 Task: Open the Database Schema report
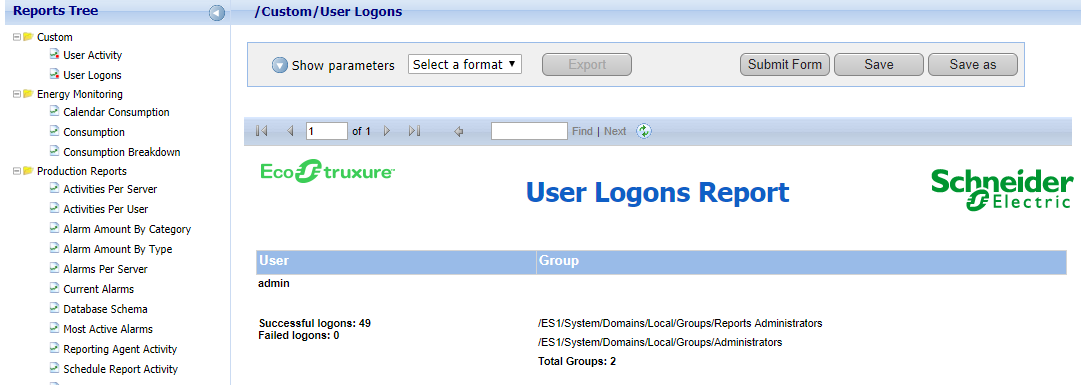click(x=105, y=309)
